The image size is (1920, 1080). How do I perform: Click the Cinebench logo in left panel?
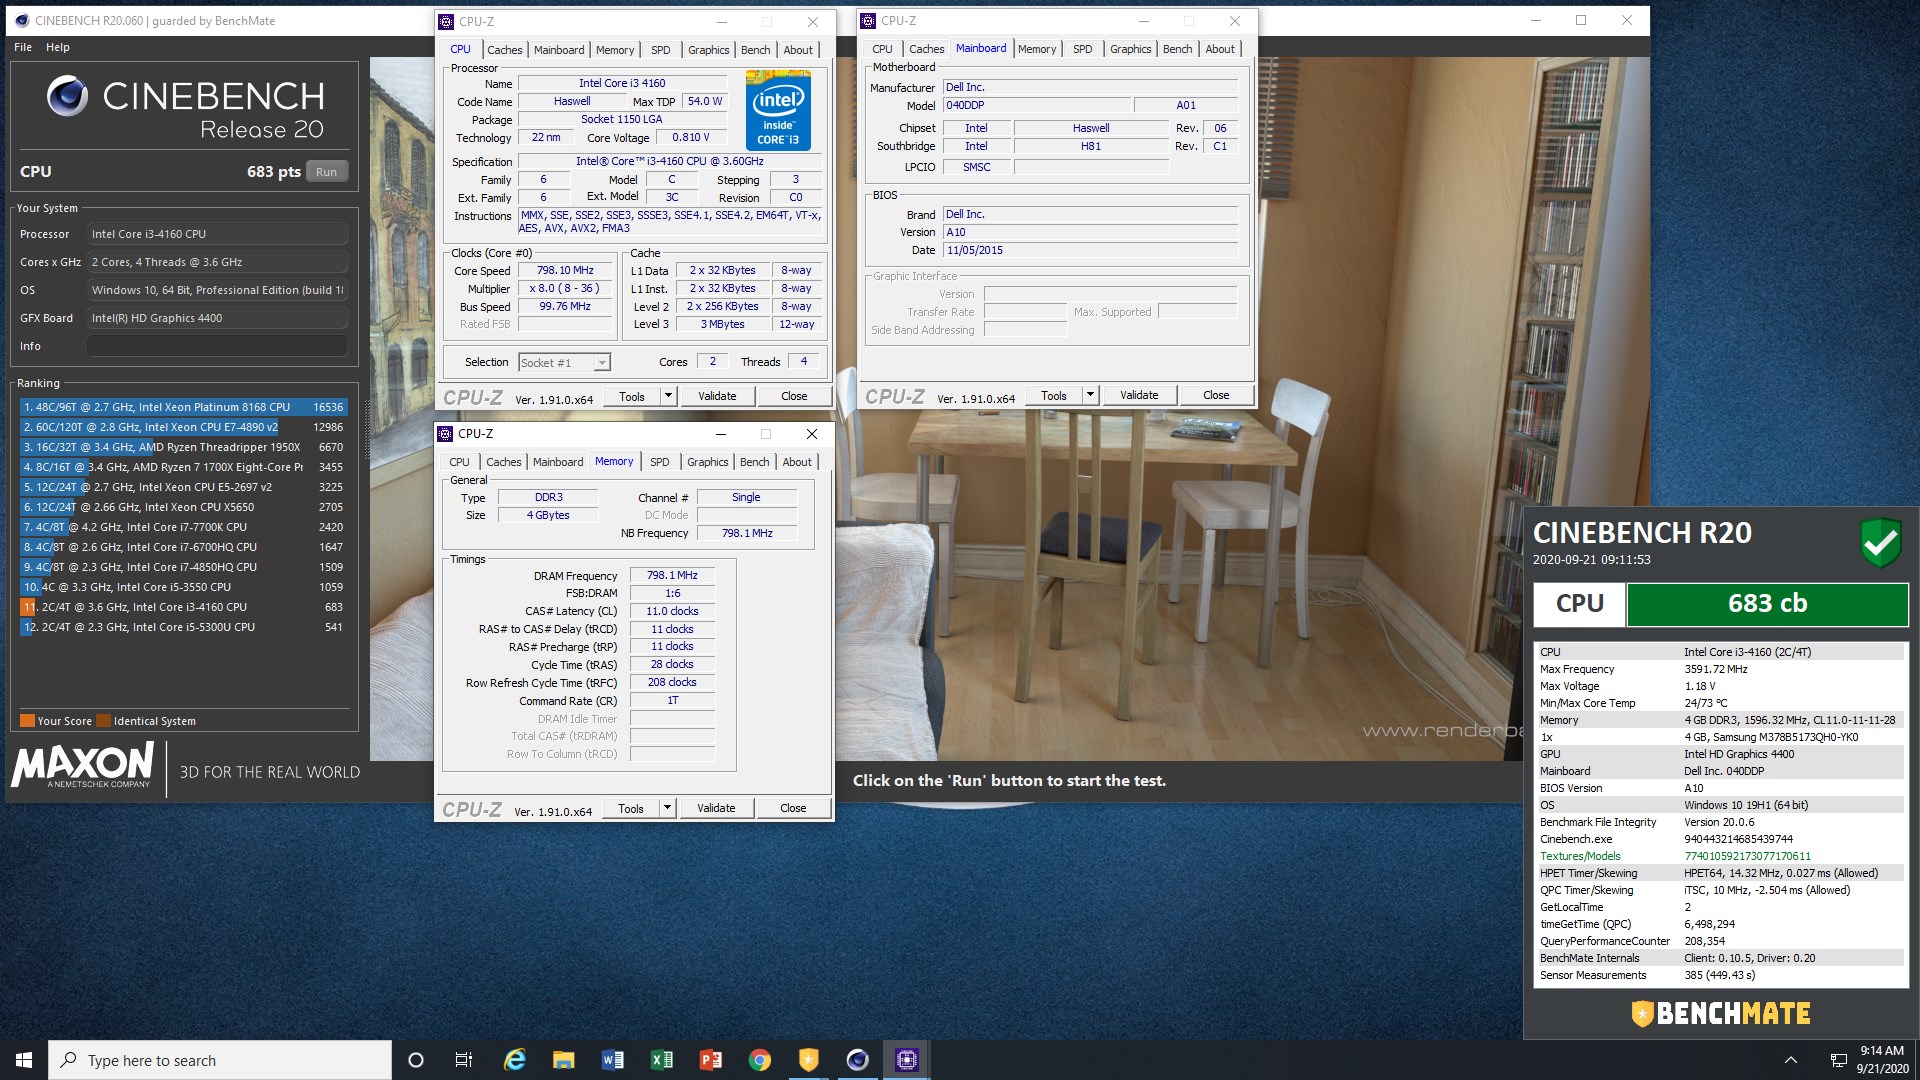click(x=67, y=96)
